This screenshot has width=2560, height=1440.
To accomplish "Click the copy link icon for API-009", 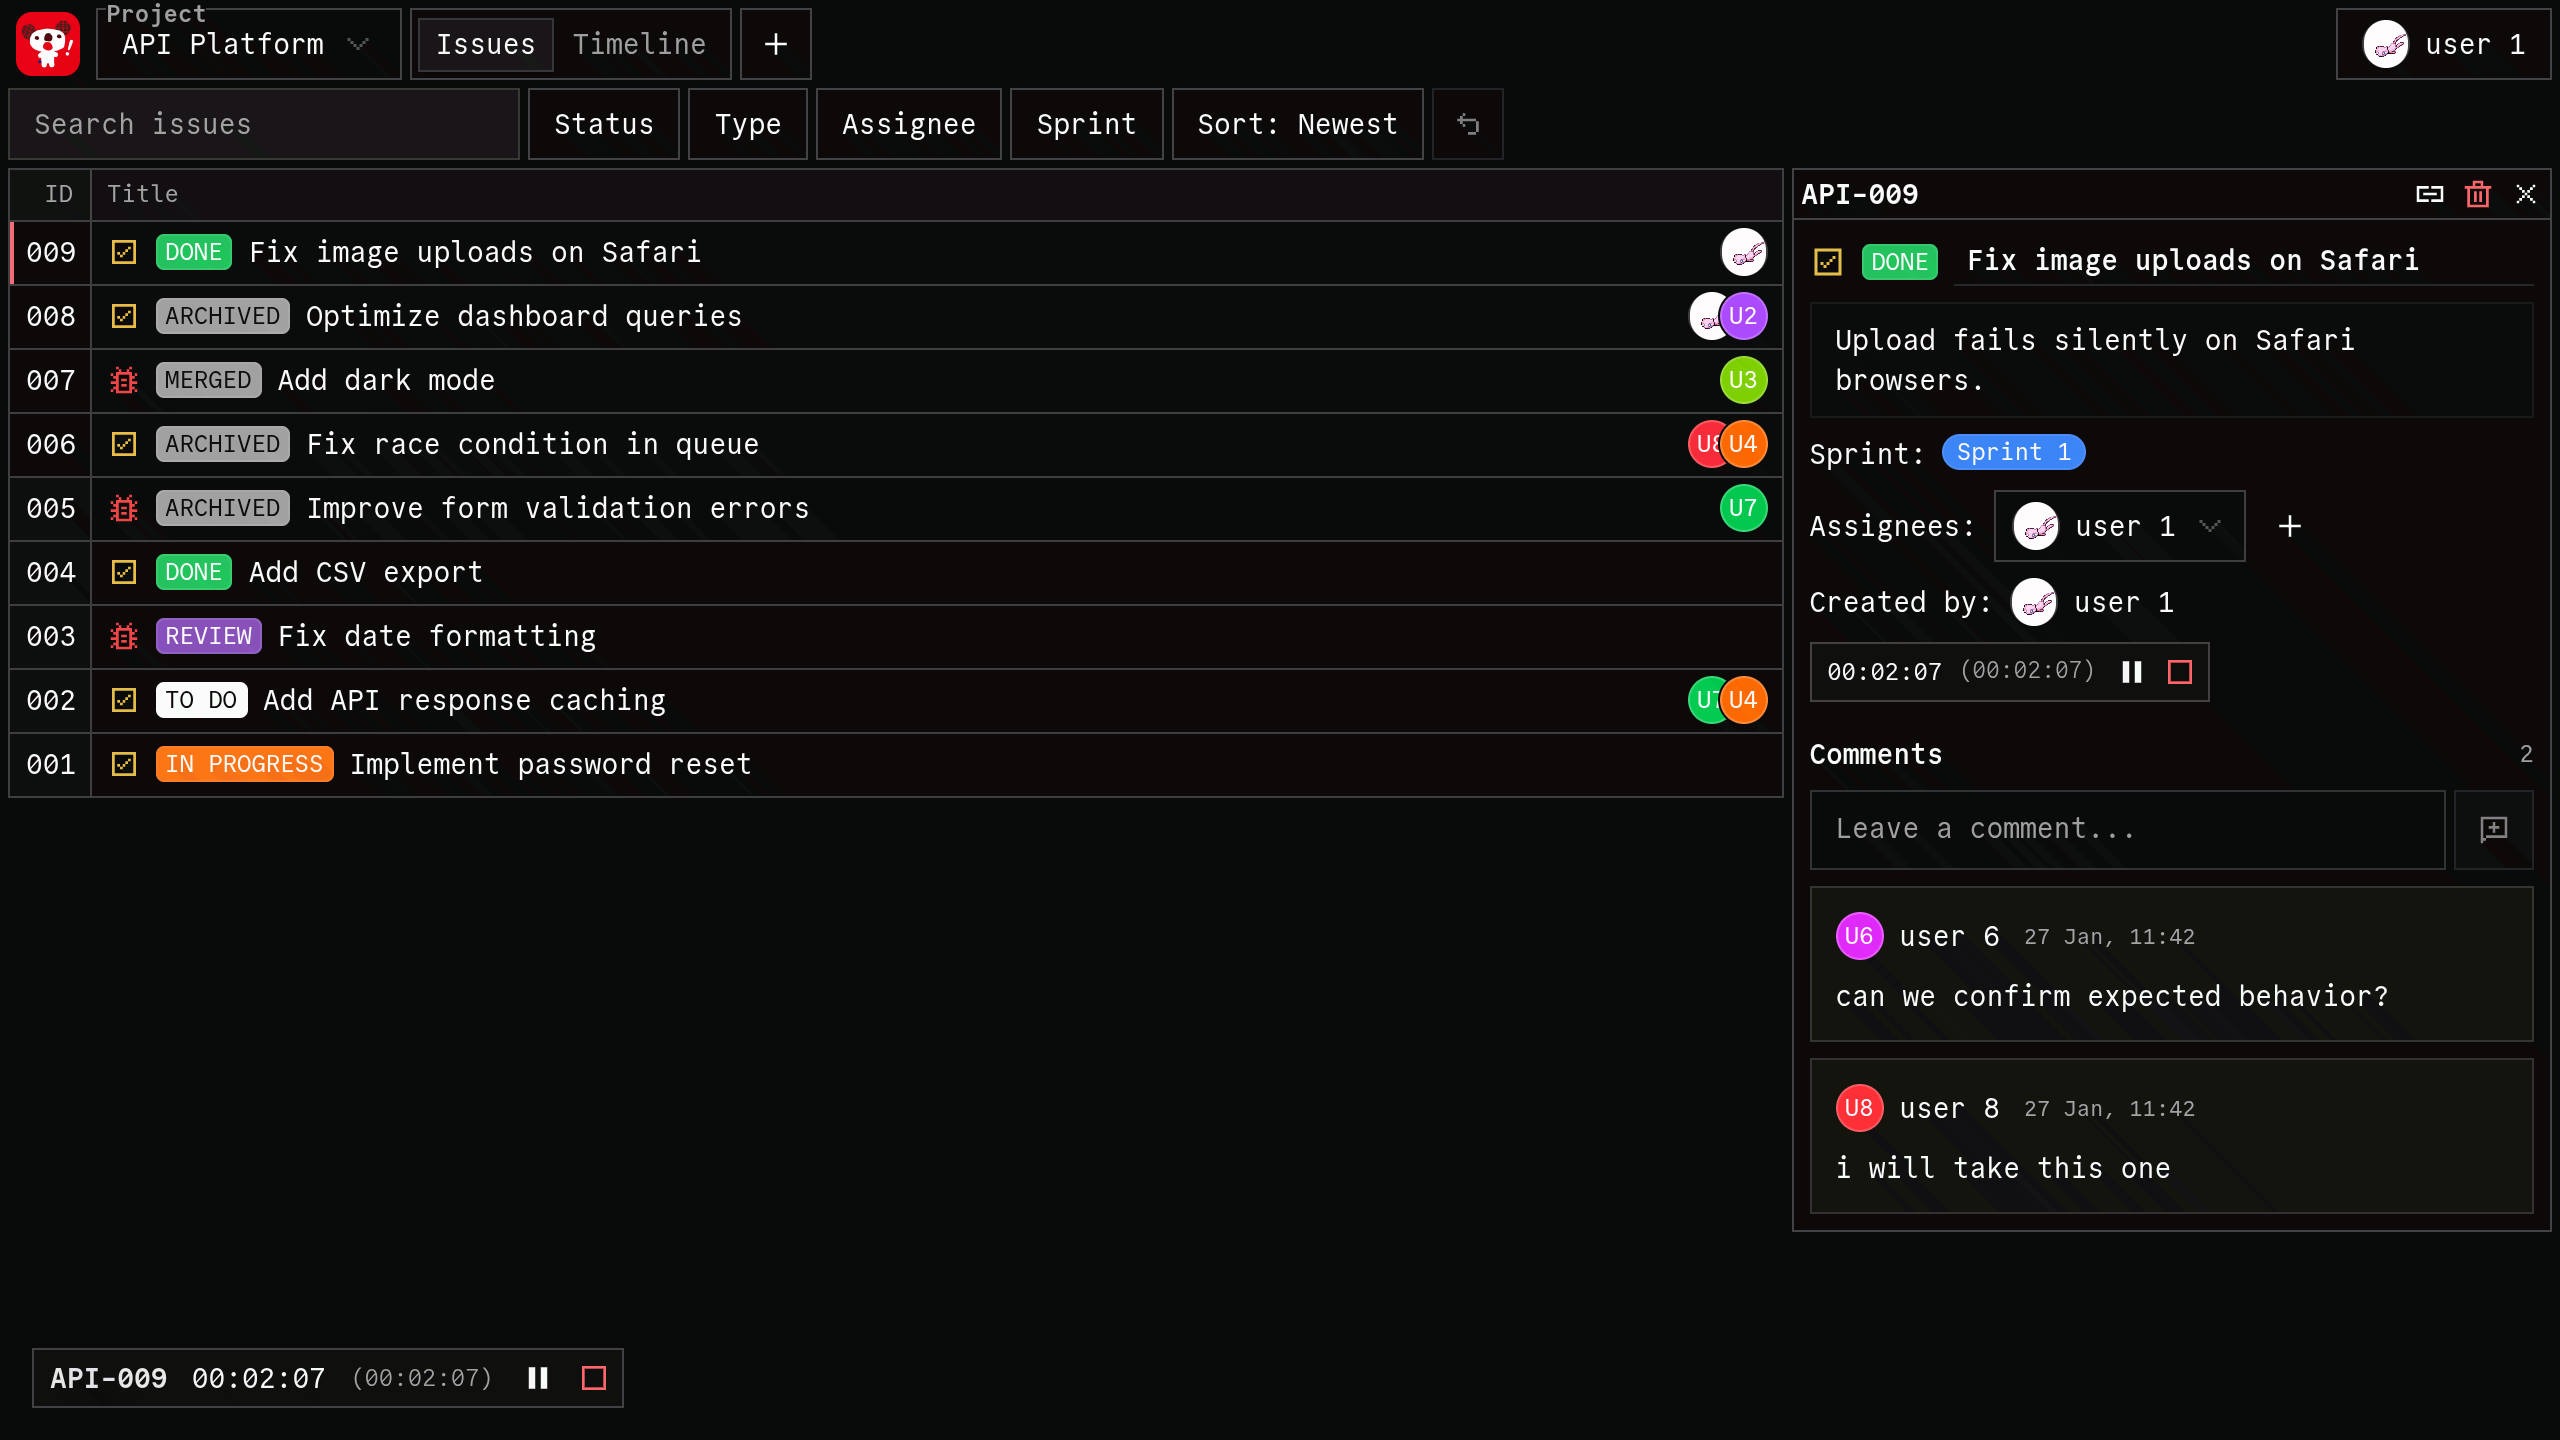I will (2429, 194).
